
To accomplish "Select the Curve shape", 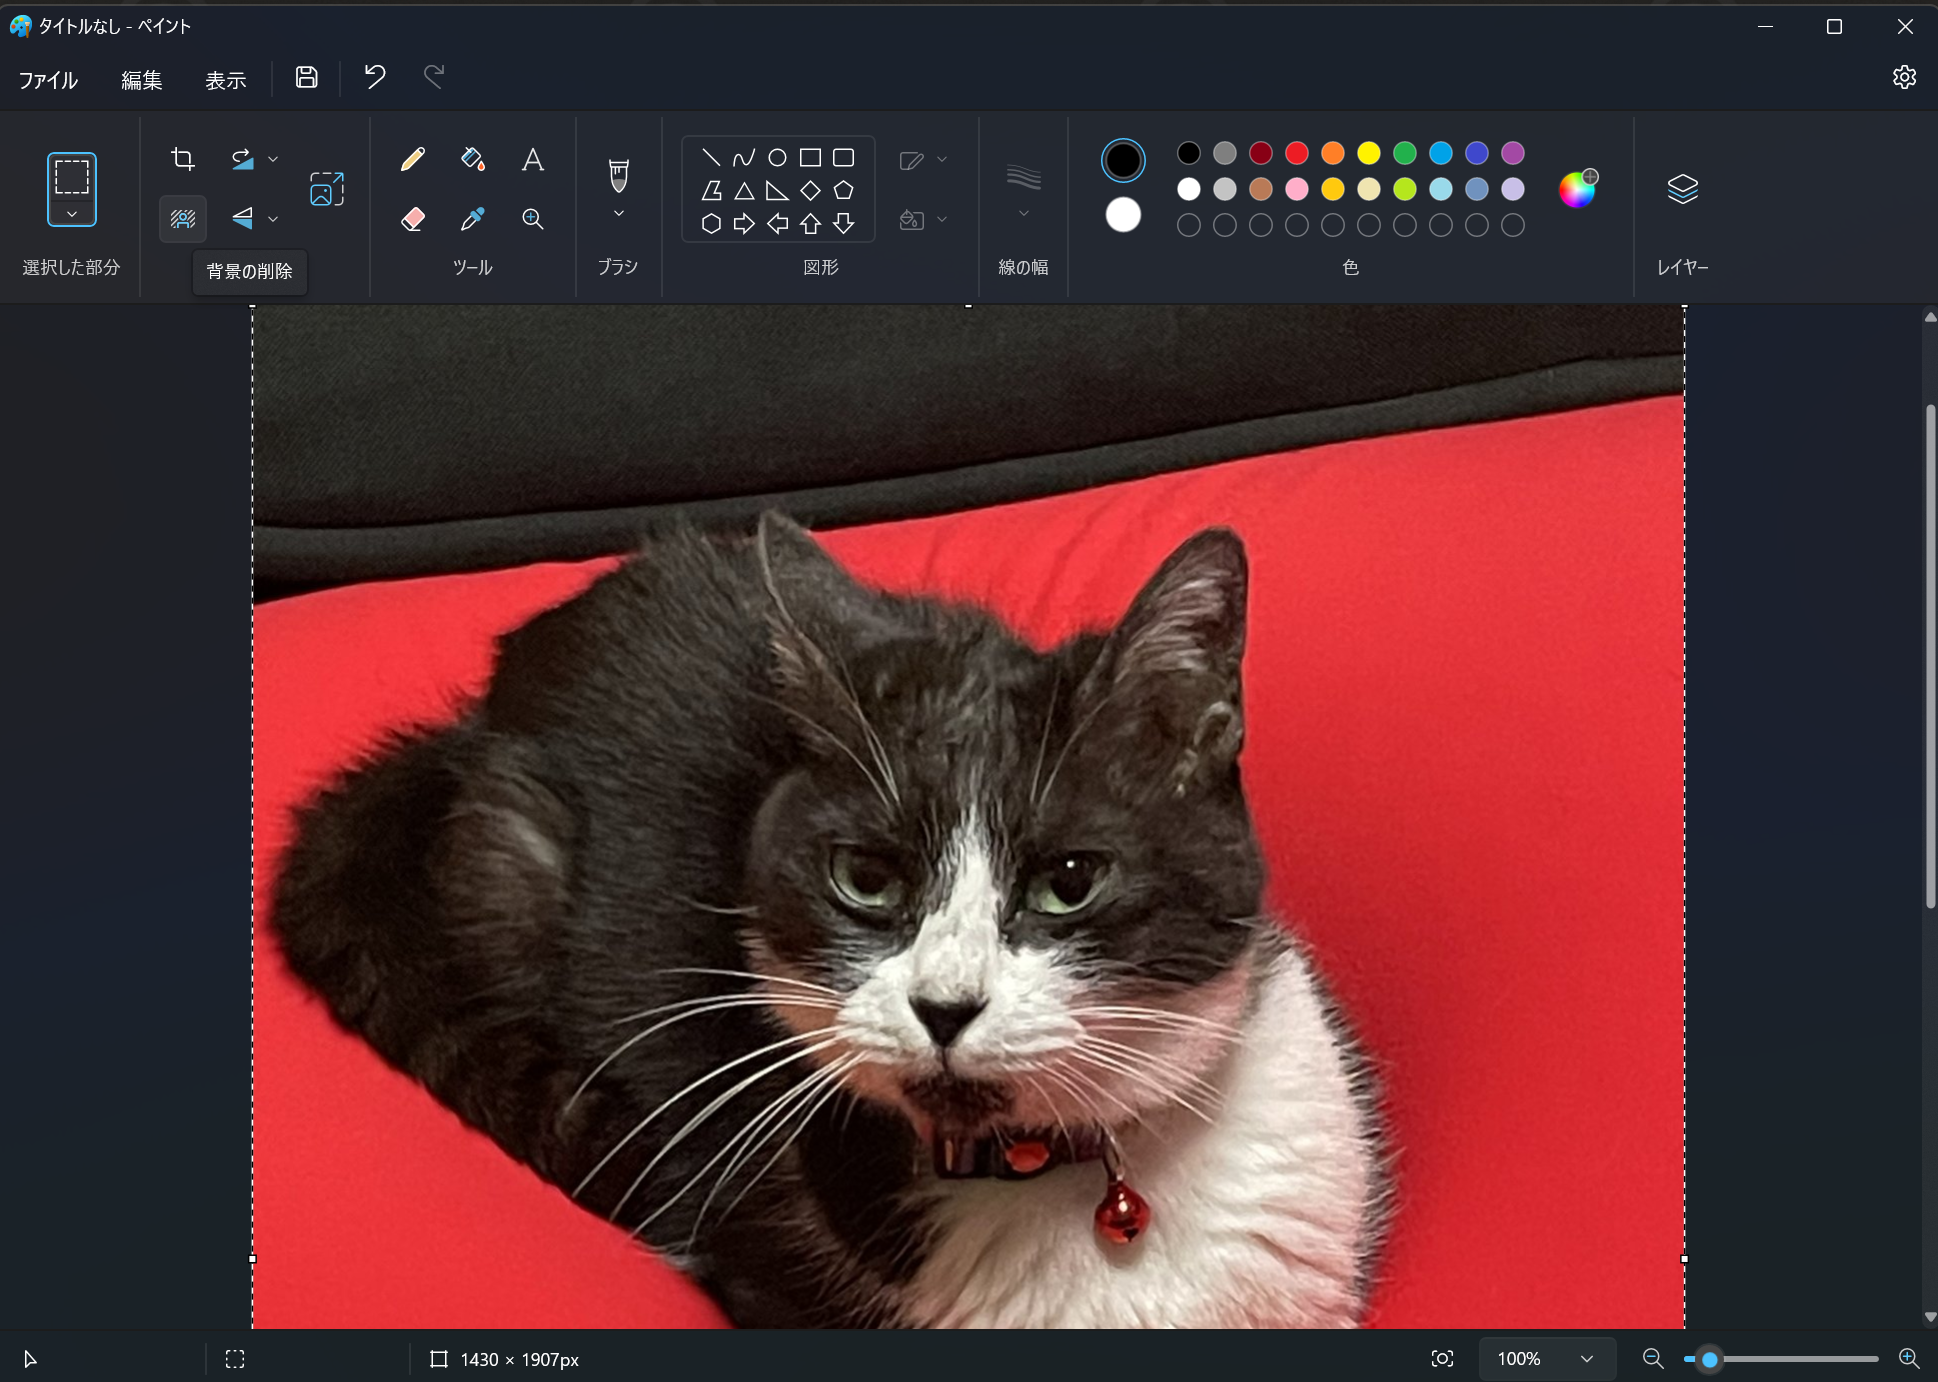I will pos(743,157).
